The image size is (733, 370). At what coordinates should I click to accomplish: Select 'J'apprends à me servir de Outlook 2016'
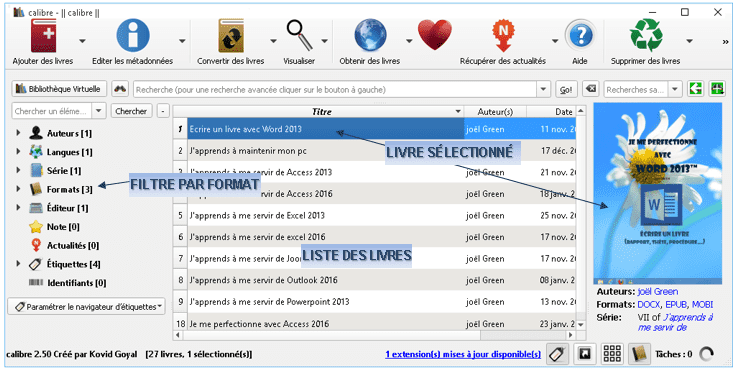tap(374, 280)
